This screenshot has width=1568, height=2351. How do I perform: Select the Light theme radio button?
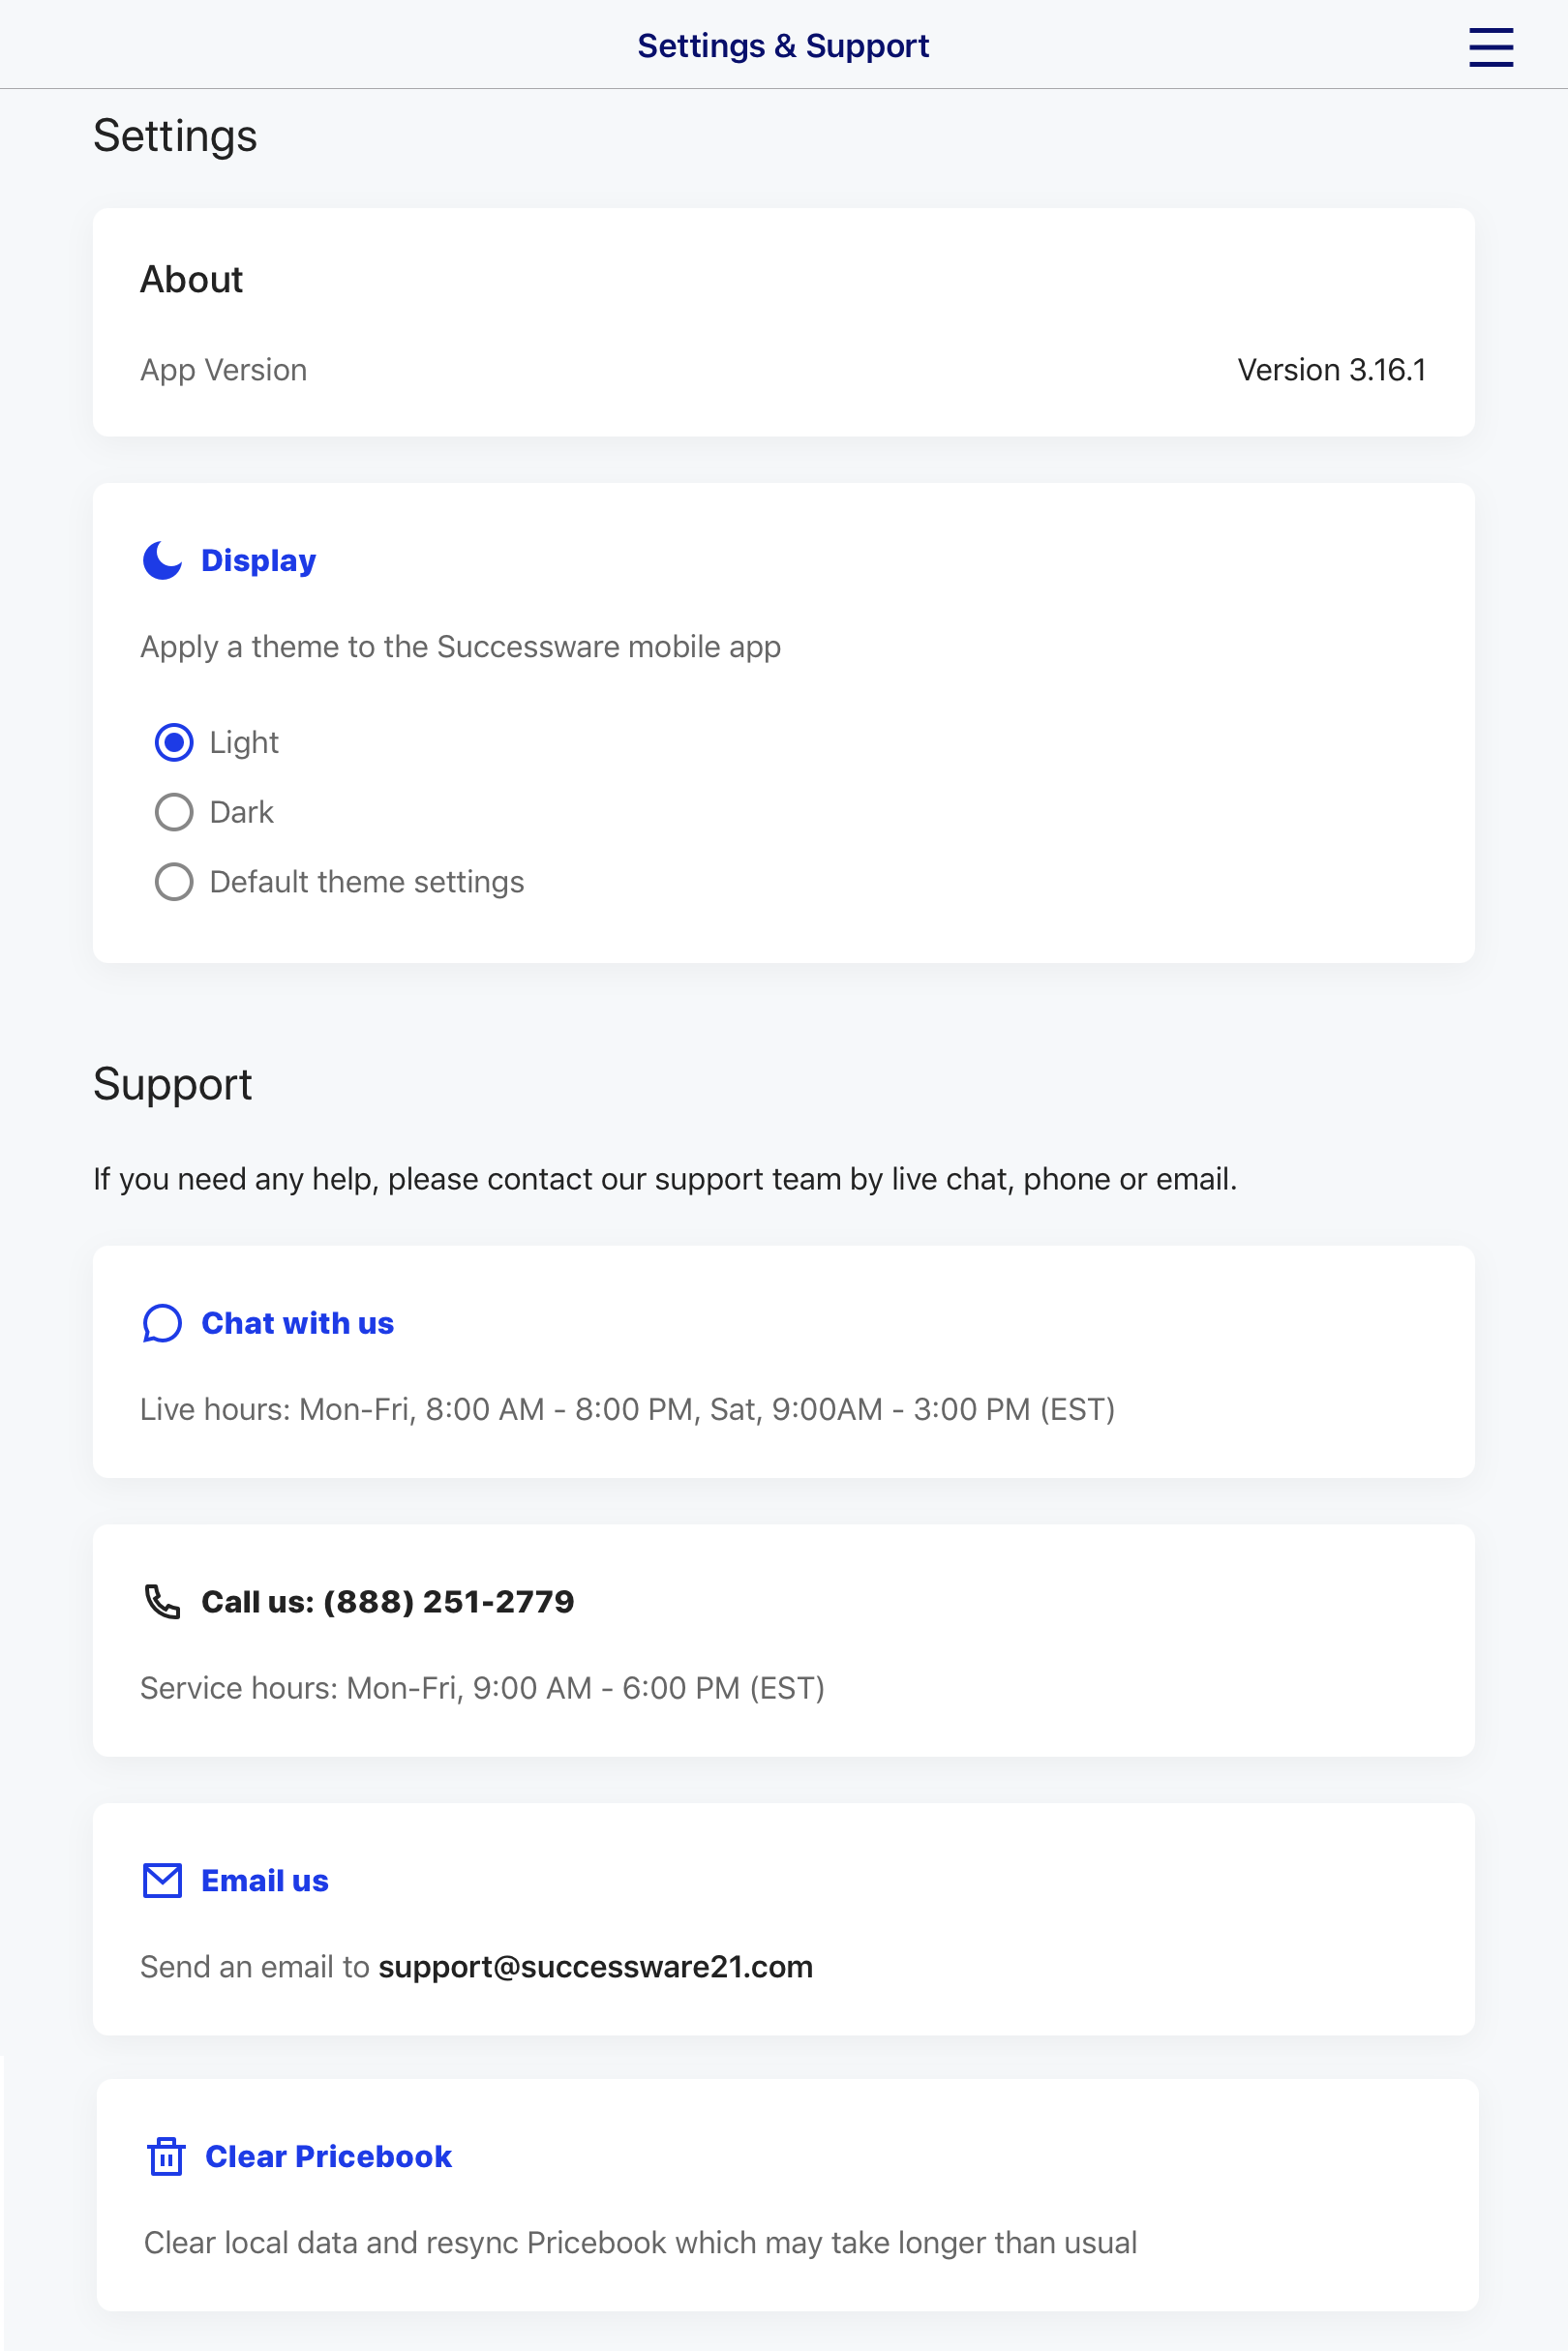pos(174,742)
